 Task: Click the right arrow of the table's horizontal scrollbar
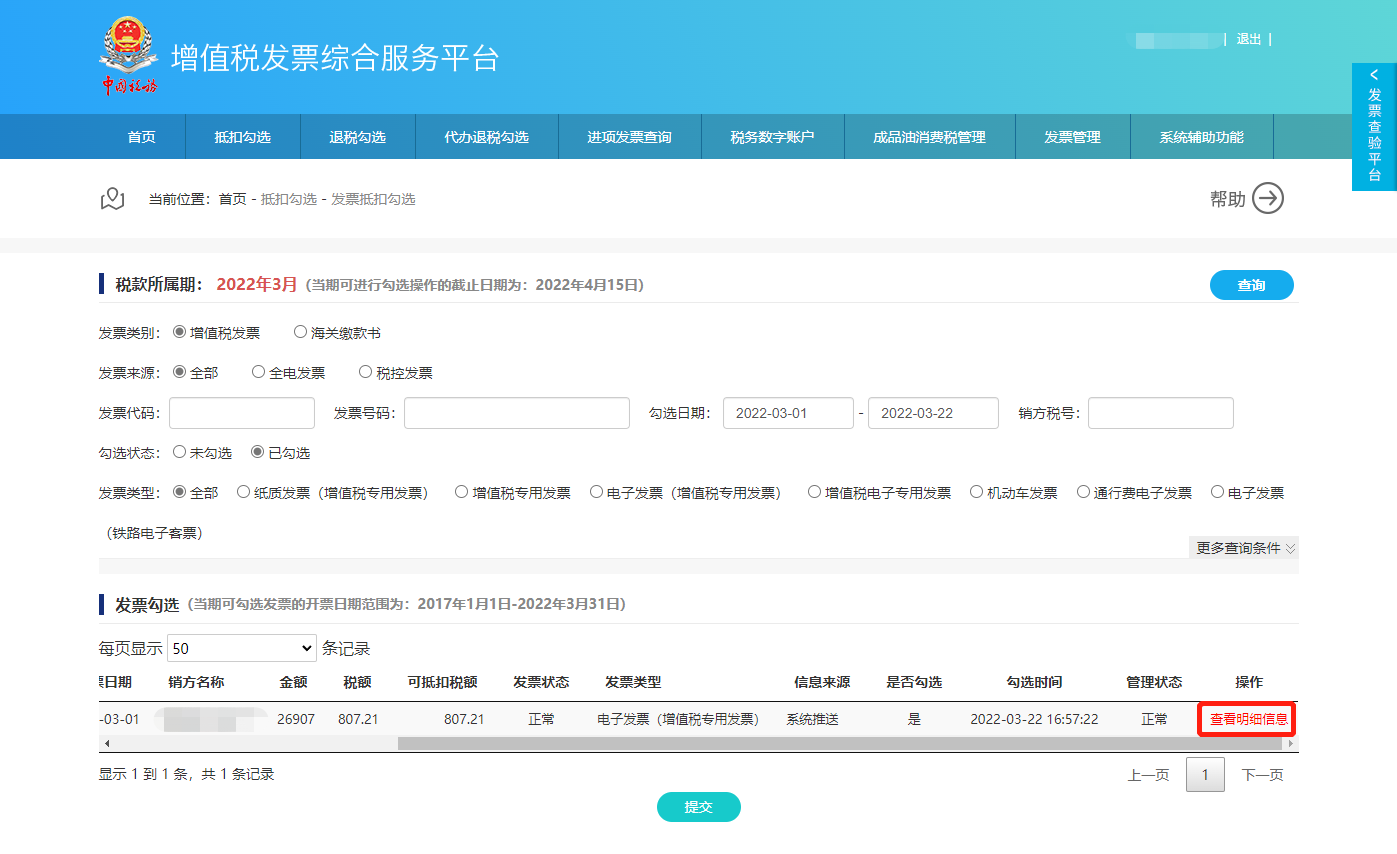pyautogui.click(x=1291, y=744)
